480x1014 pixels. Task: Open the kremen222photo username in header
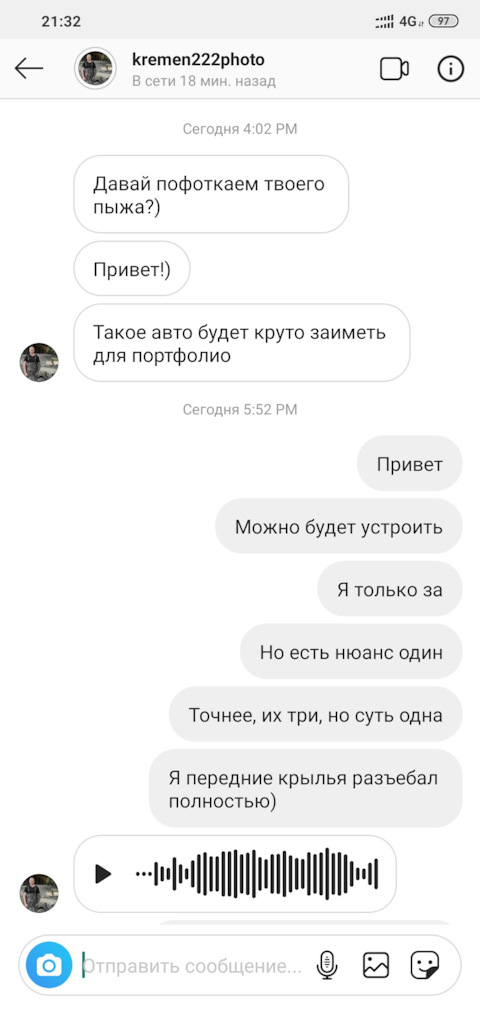tap(198, 59)
